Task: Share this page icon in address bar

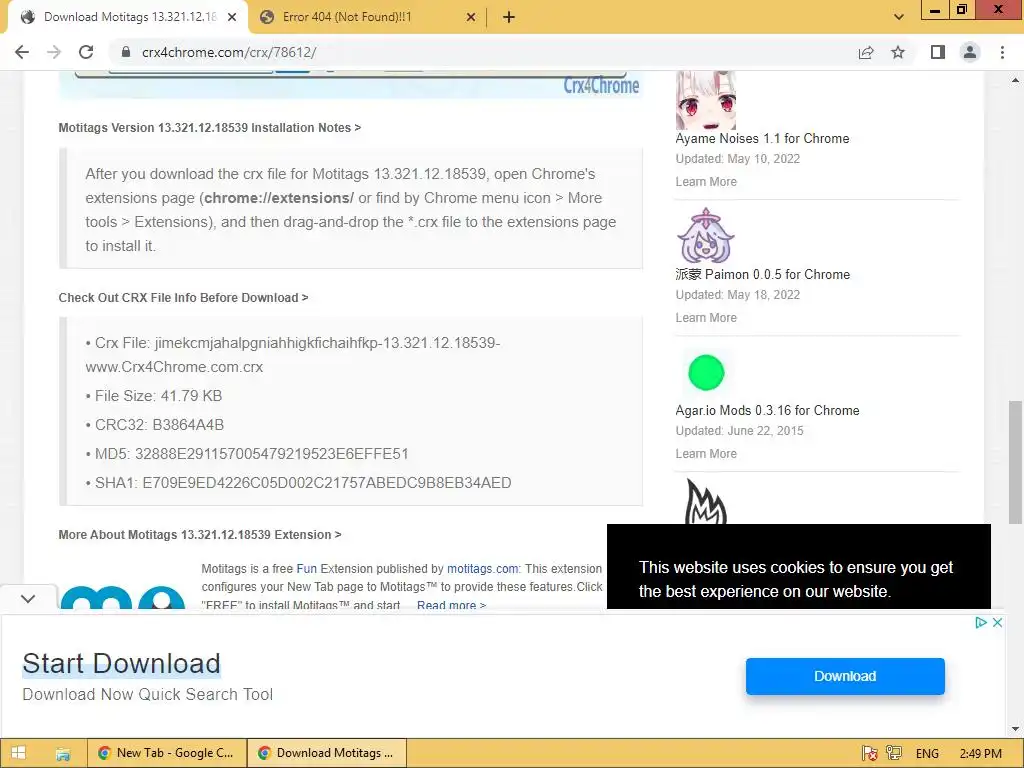Action: [866, 52]
